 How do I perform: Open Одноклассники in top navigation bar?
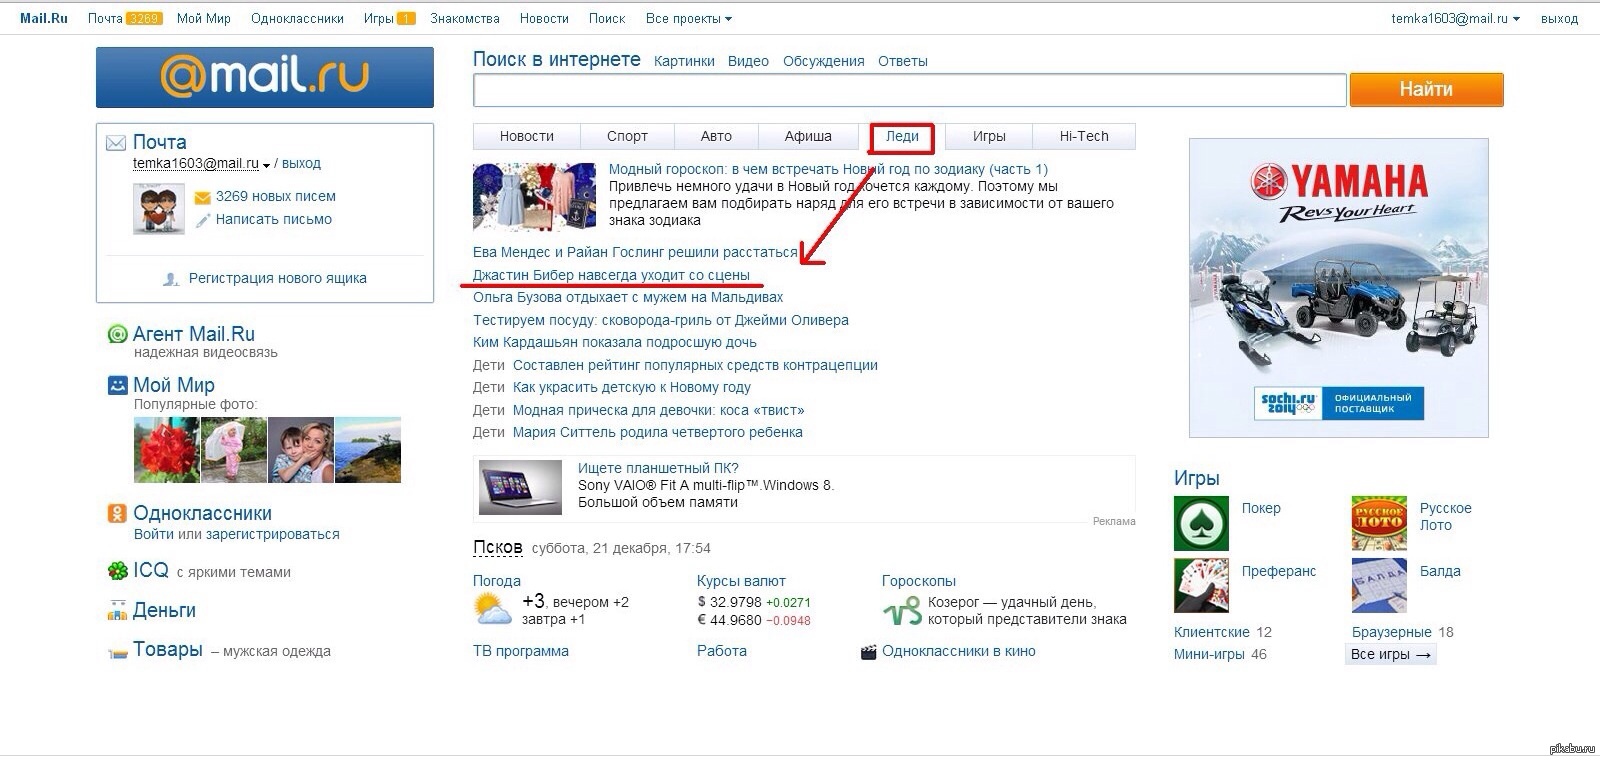click(297, 19)
